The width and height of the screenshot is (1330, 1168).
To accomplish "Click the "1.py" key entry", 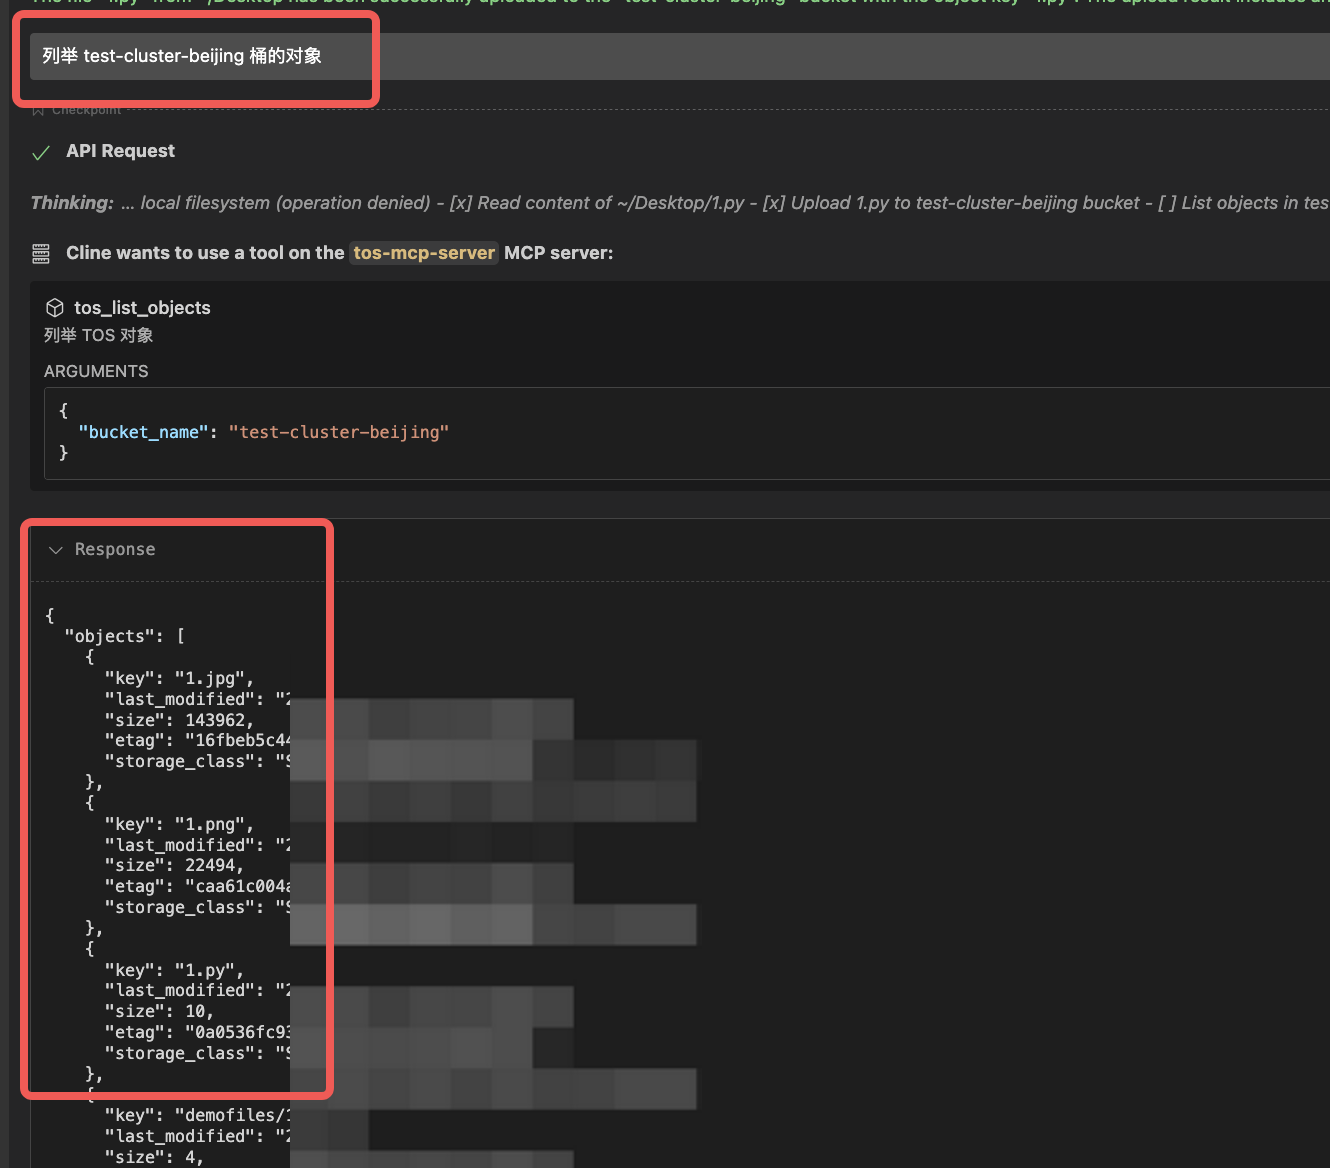I will (208, 970).
